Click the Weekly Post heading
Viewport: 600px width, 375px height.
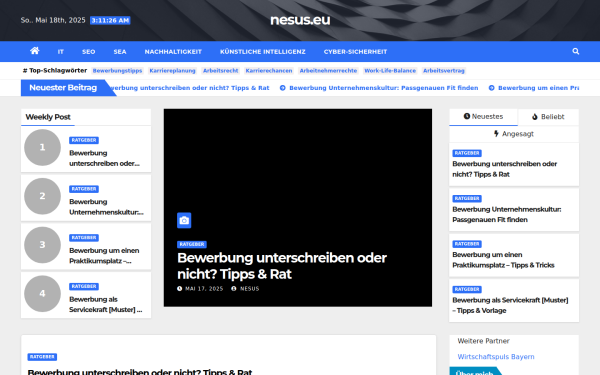click(48, 117)
